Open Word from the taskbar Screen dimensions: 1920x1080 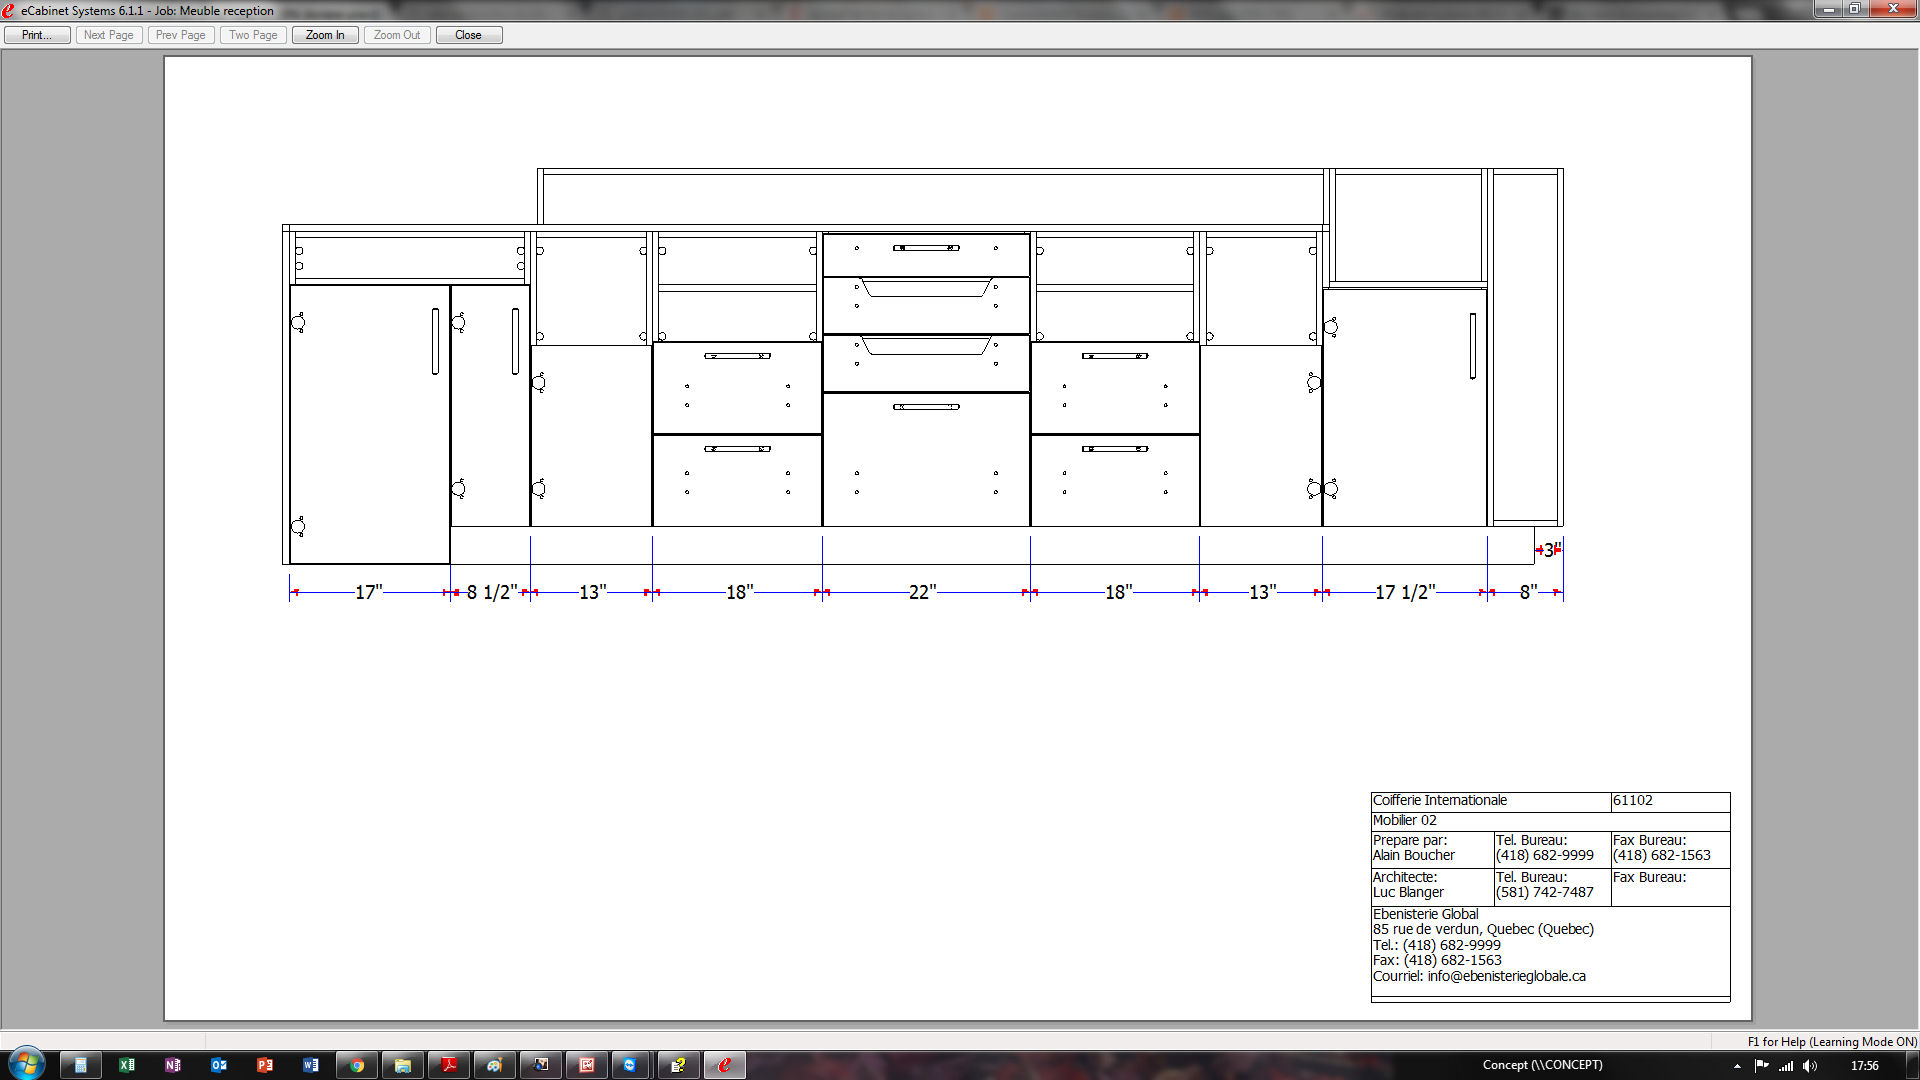[311, 1065]
